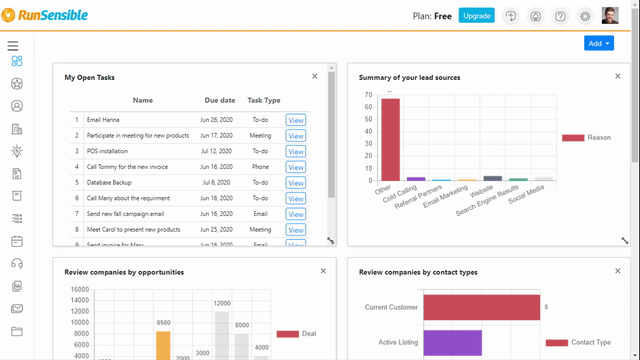Click the Jul 6, 2020 due date
This screenshot has height=360, width=640.
coord(216,182)
